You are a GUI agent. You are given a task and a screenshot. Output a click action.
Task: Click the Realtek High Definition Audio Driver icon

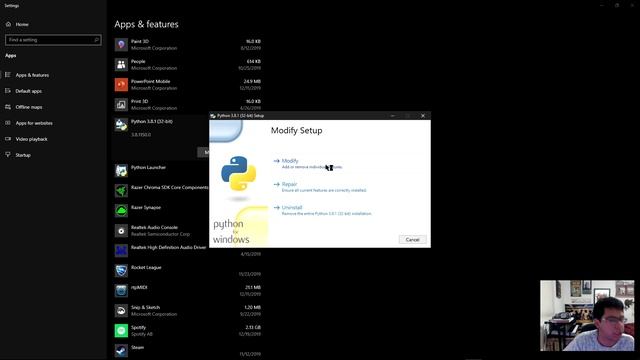coord(121,251)
